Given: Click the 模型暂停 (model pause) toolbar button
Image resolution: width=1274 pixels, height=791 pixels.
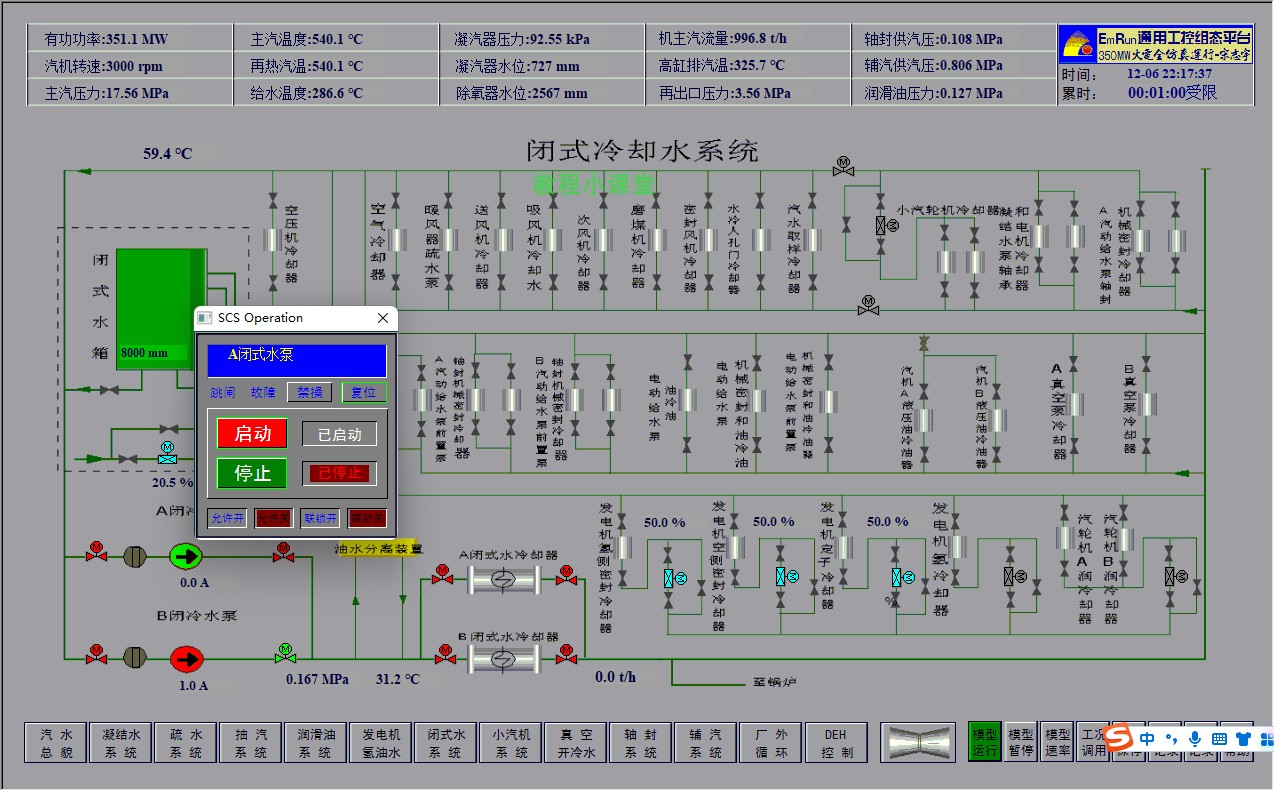Looking at the screenshot, I should (x=1021, y=741).
